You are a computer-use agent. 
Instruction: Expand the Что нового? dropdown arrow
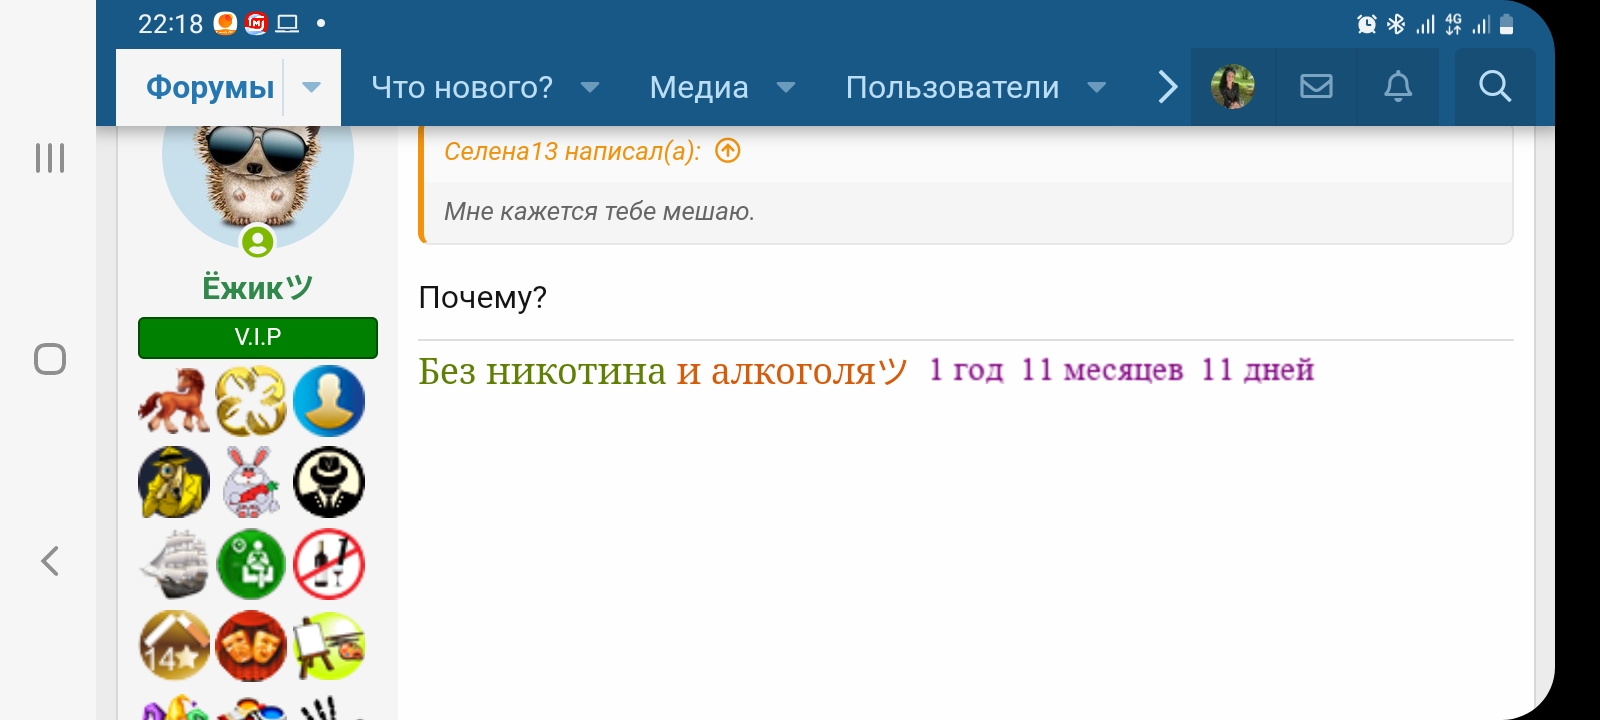pyautogui.click(x=590, y=87)
